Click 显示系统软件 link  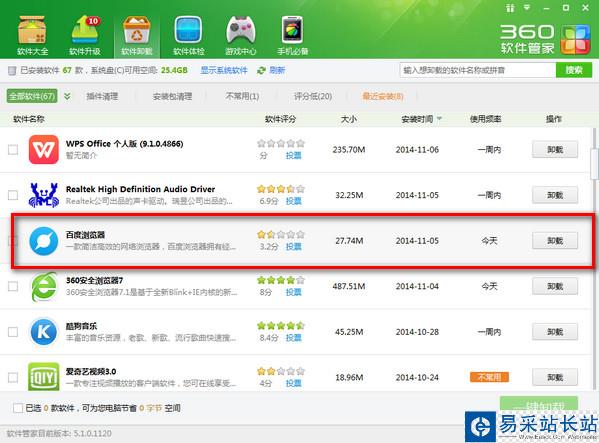coord(224,70)
